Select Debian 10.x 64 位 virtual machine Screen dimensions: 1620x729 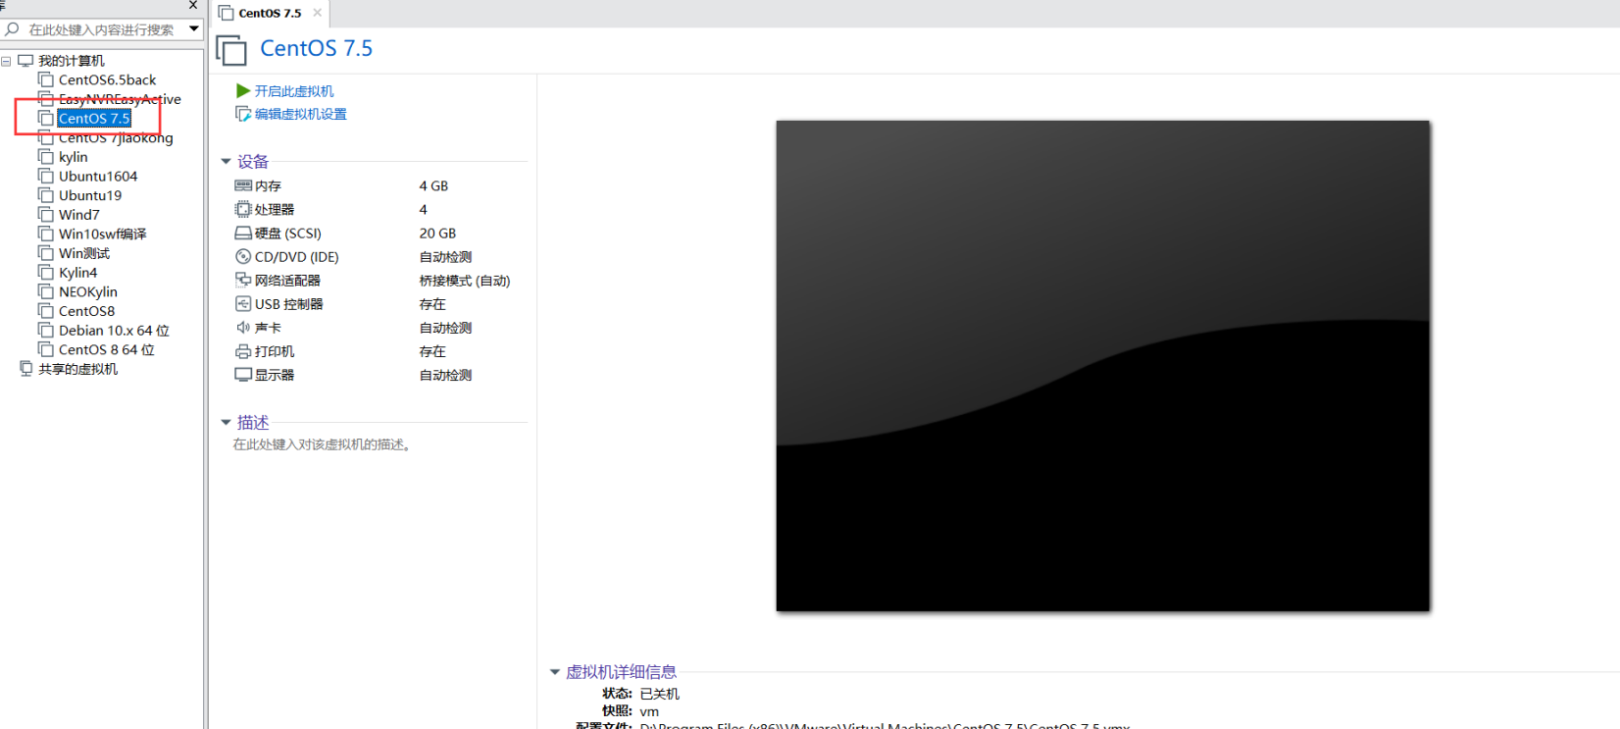(114, 330)
